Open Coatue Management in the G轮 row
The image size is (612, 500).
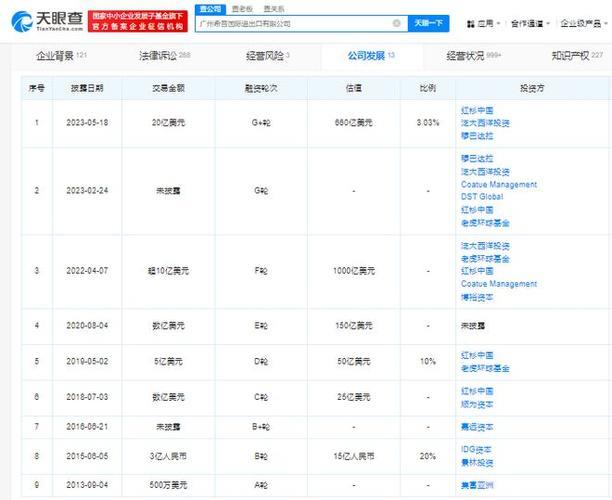coord(499,184)
